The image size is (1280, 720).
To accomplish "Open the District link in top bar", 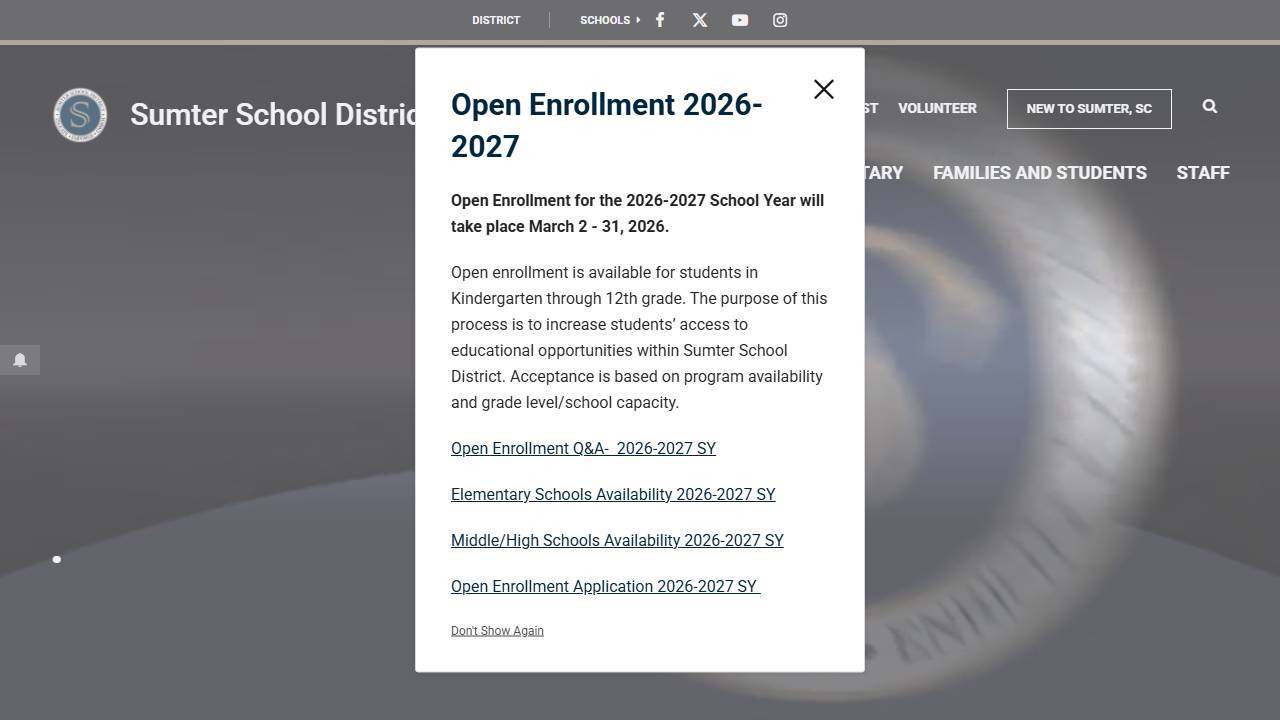I will [x=496, y=20].
